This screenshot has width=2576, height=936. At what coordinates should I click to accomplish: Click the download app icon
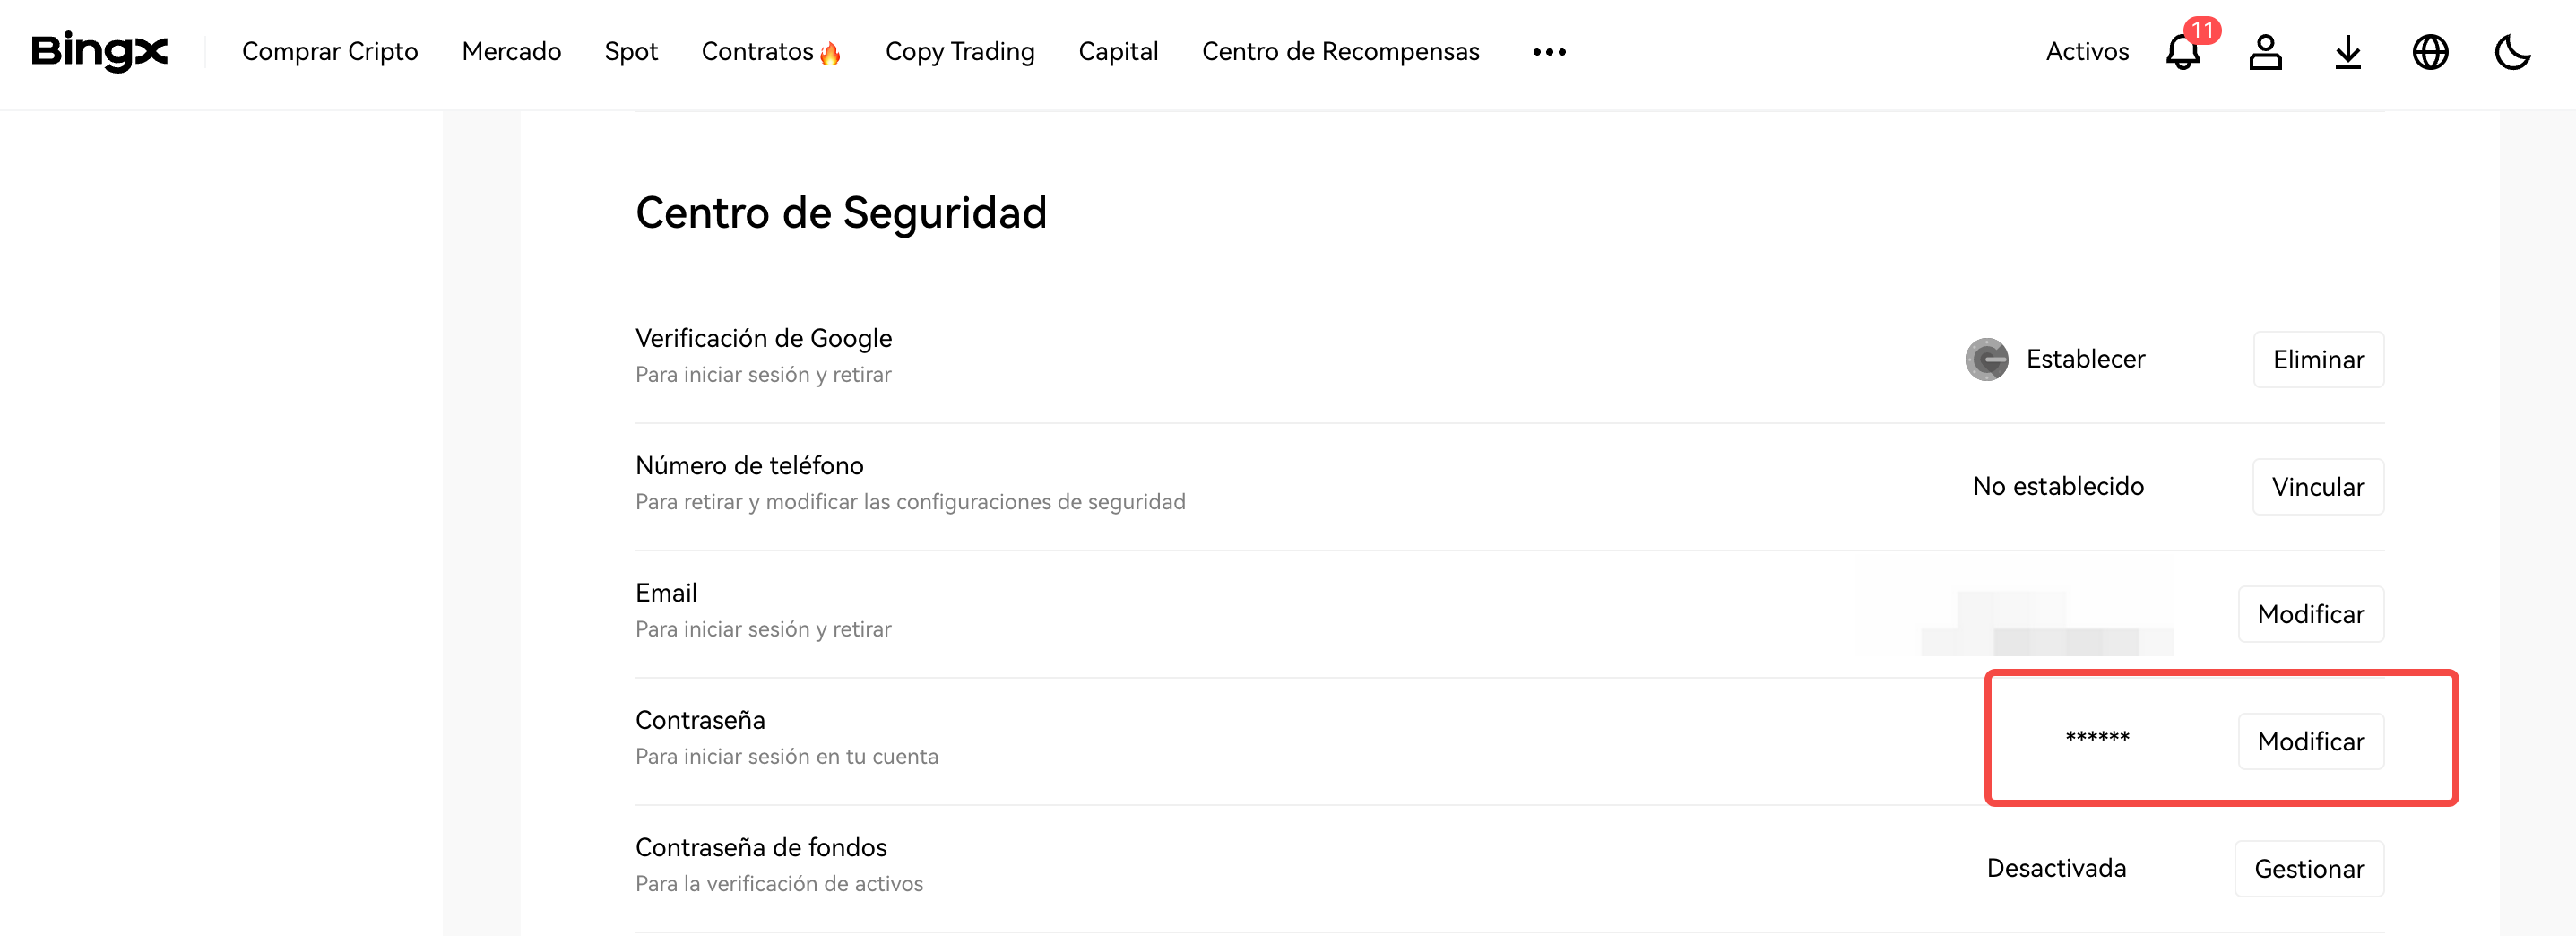pos(2347,52)
